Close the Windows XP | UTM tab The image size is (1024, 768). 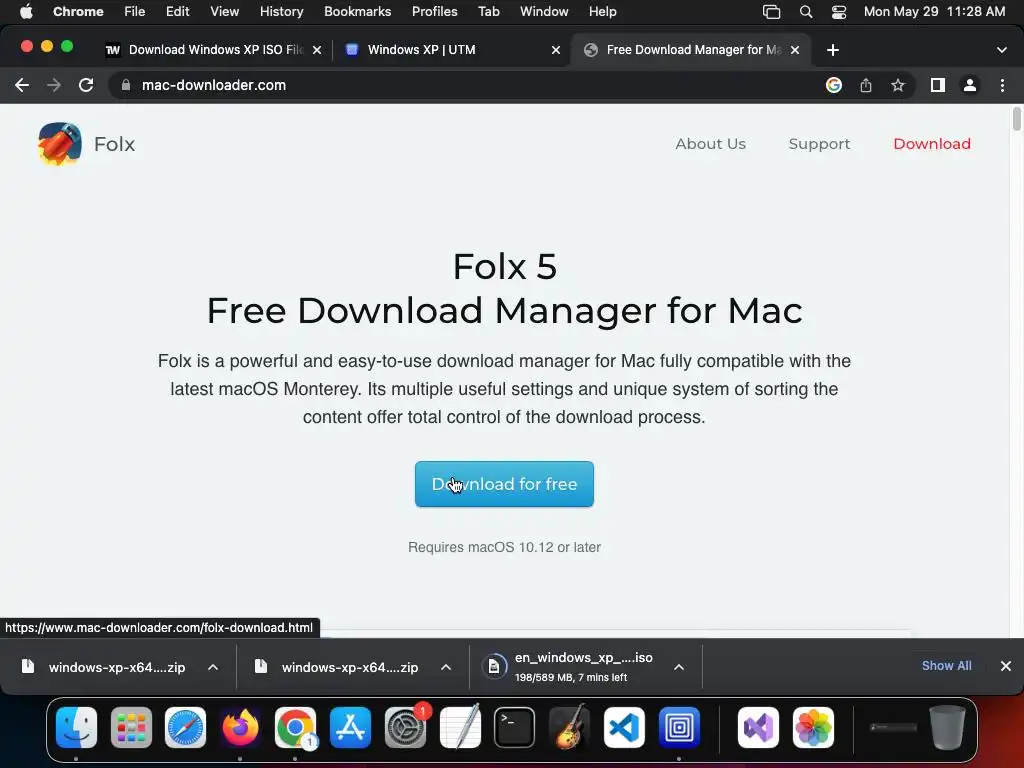556,50
